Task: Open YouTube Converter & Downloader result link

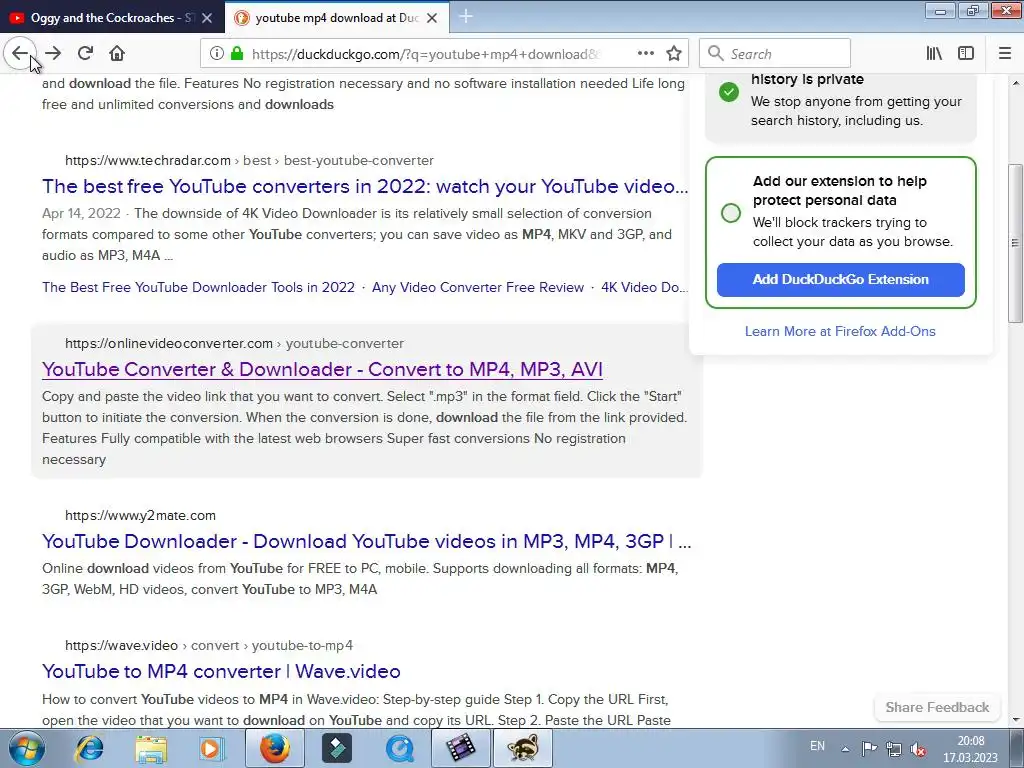Action: [322, 369]
